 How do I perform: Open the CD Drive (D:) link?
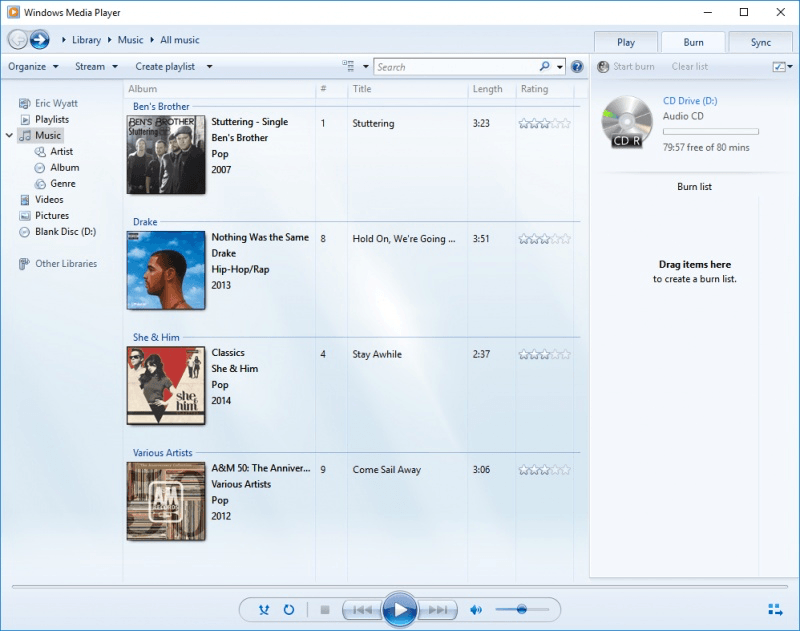click(690, 101)
